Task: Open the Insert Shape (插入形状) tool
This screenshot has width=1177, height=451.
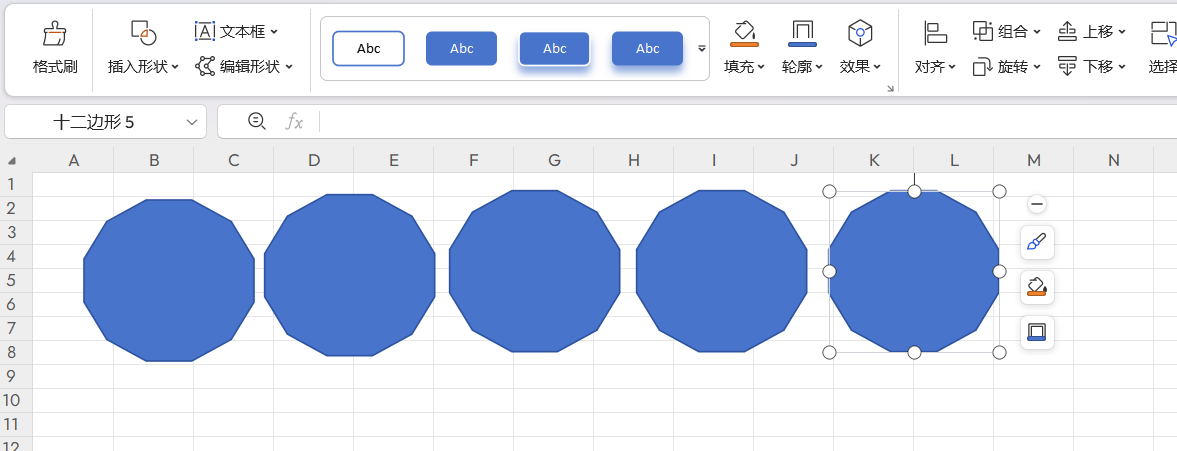Action: 143,34
